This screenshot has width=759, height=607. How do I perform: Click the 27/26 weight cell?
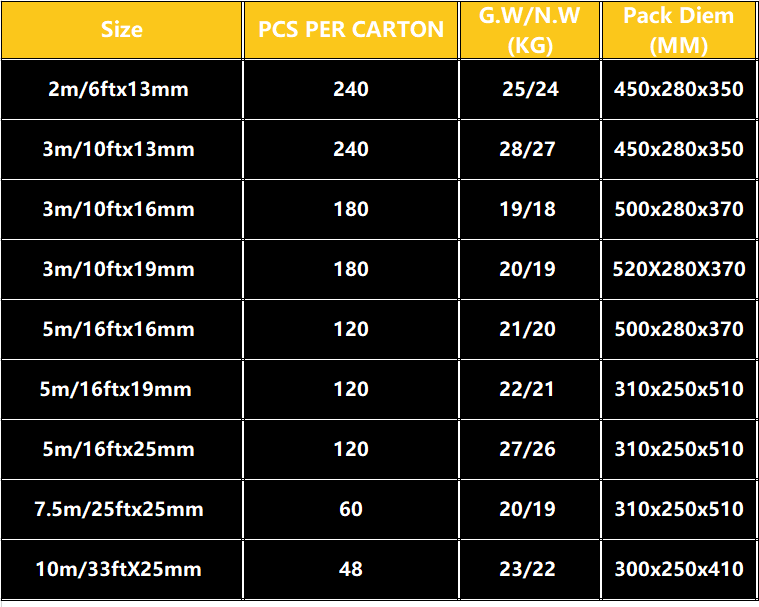[x=530, y=449]
